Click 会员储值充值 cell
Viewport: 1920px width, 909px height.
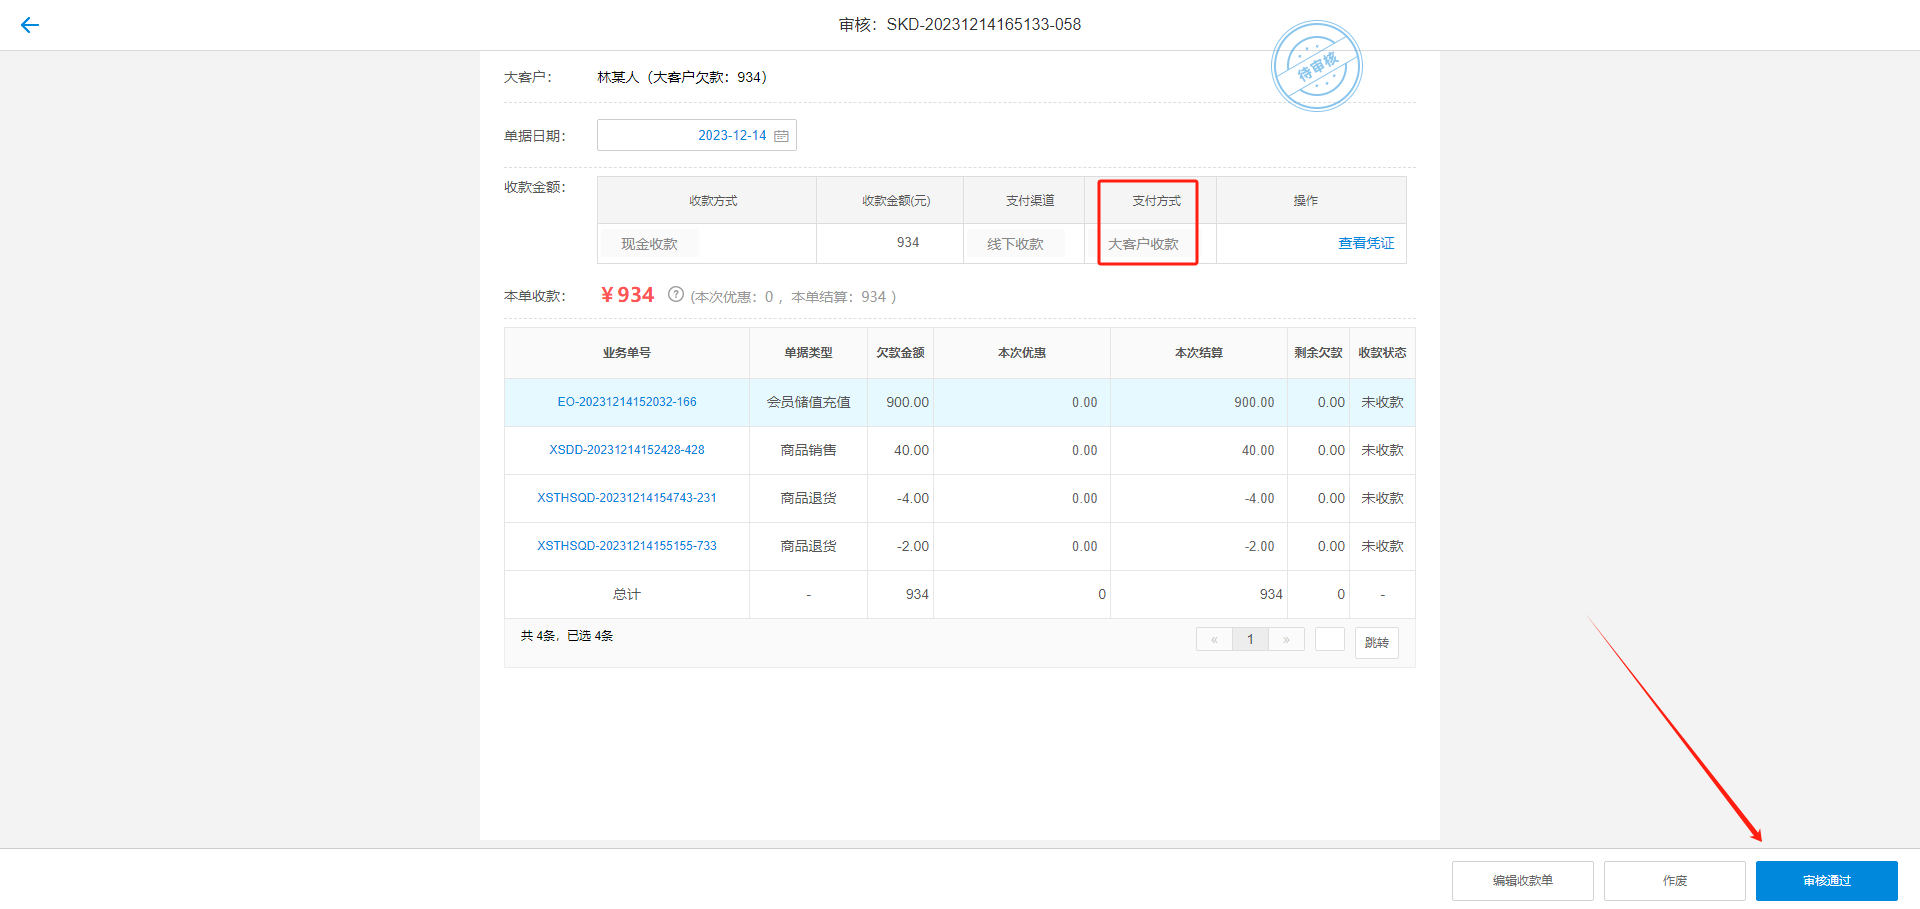[808, 402]
